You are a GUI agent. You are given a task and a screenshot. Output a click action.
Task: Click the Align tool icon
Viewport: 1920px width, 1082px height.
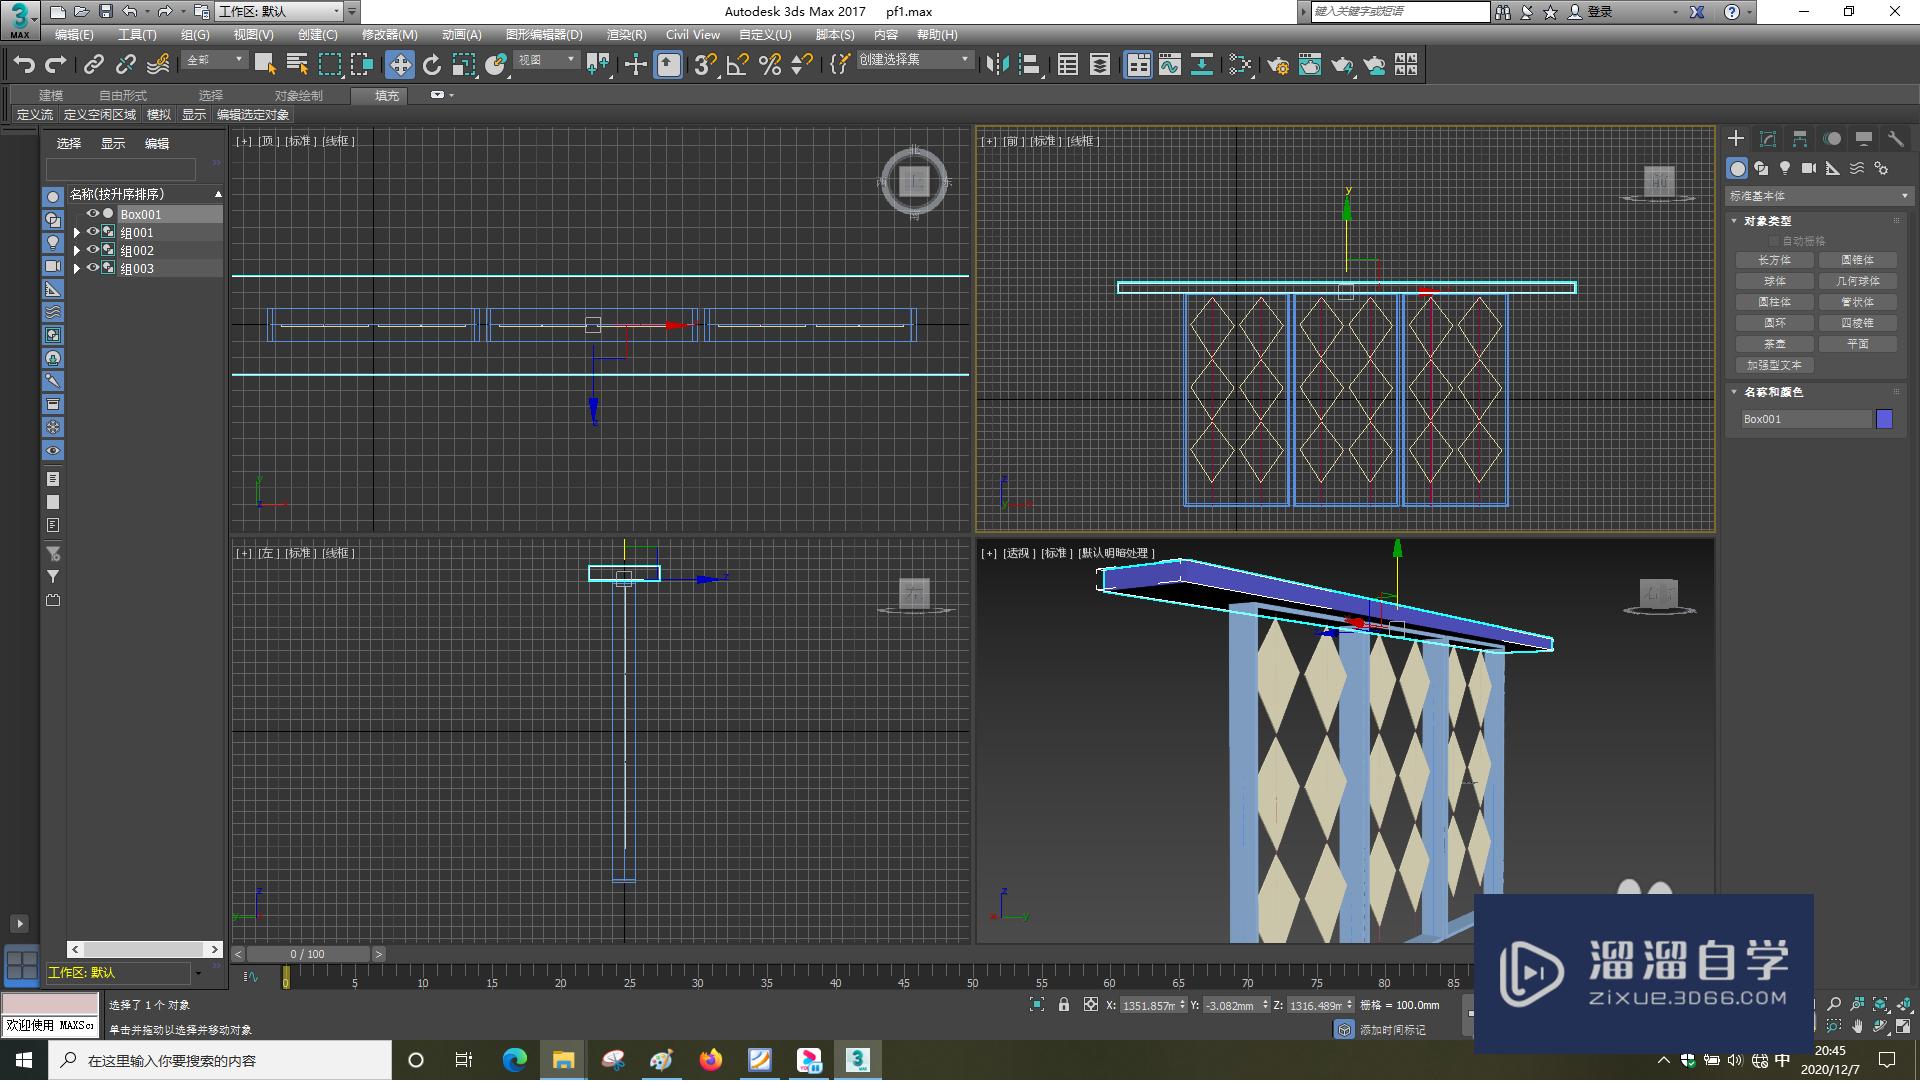[1029, 65]
